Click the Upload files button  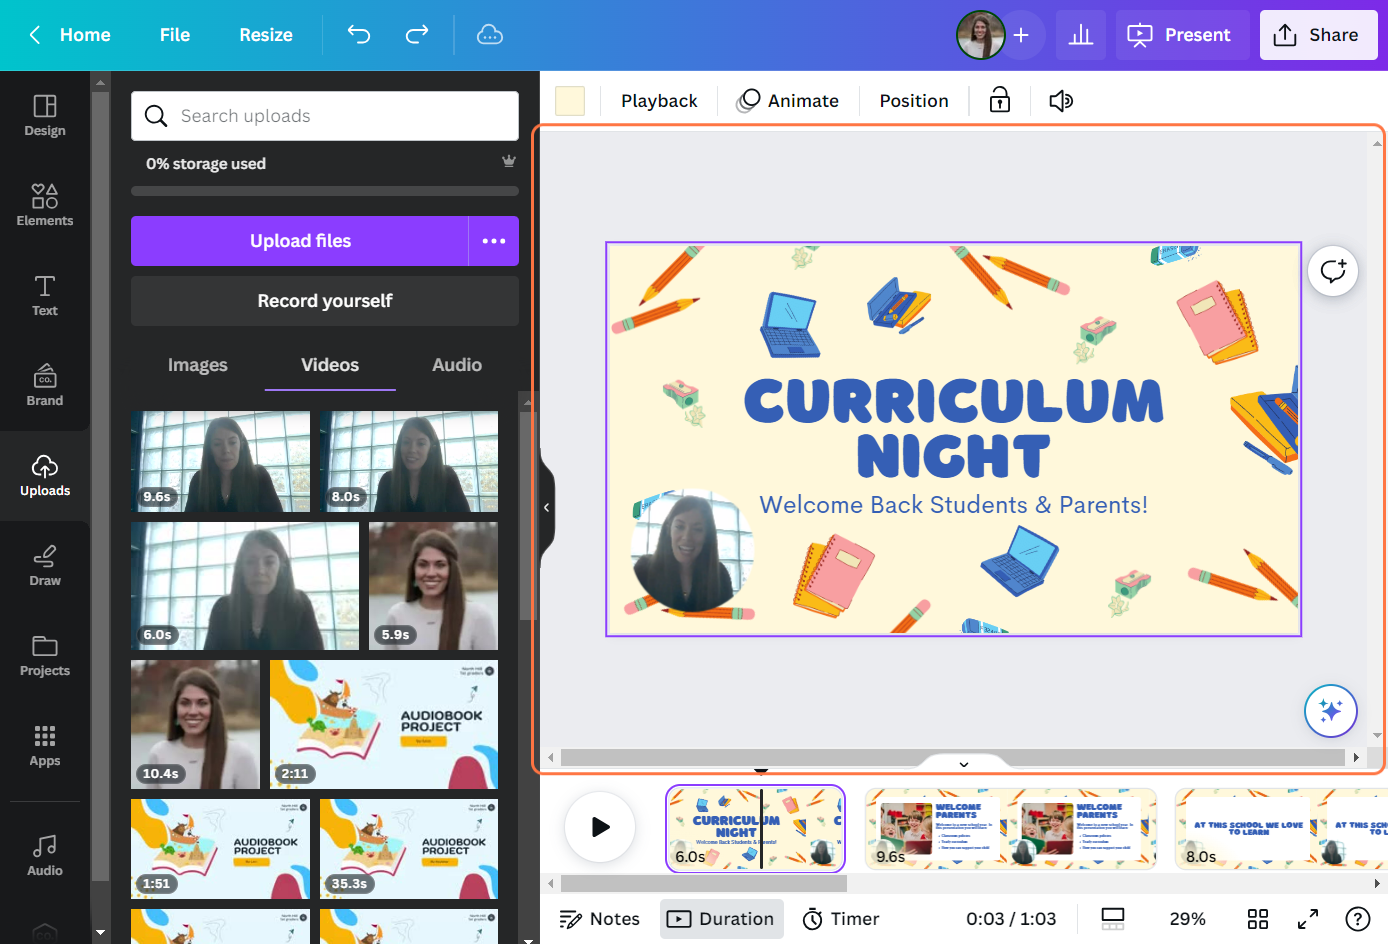(300, 241)
